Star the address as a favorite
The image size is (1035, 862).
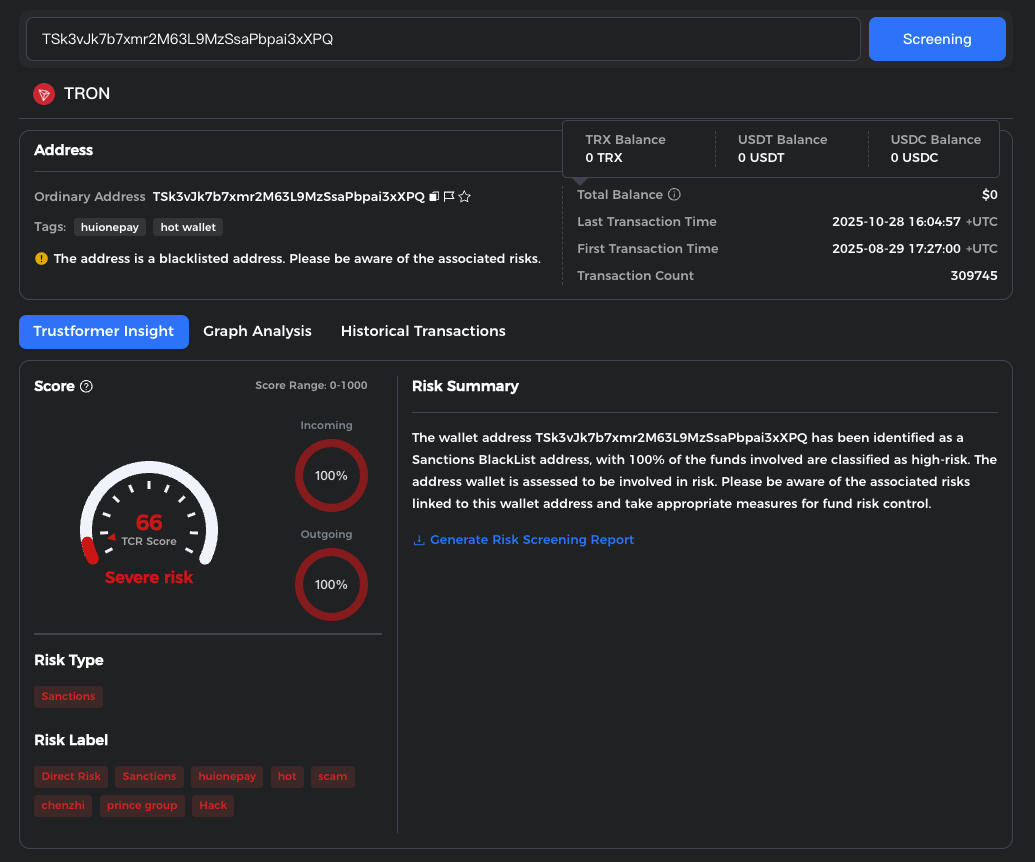(x=465, y=197)
